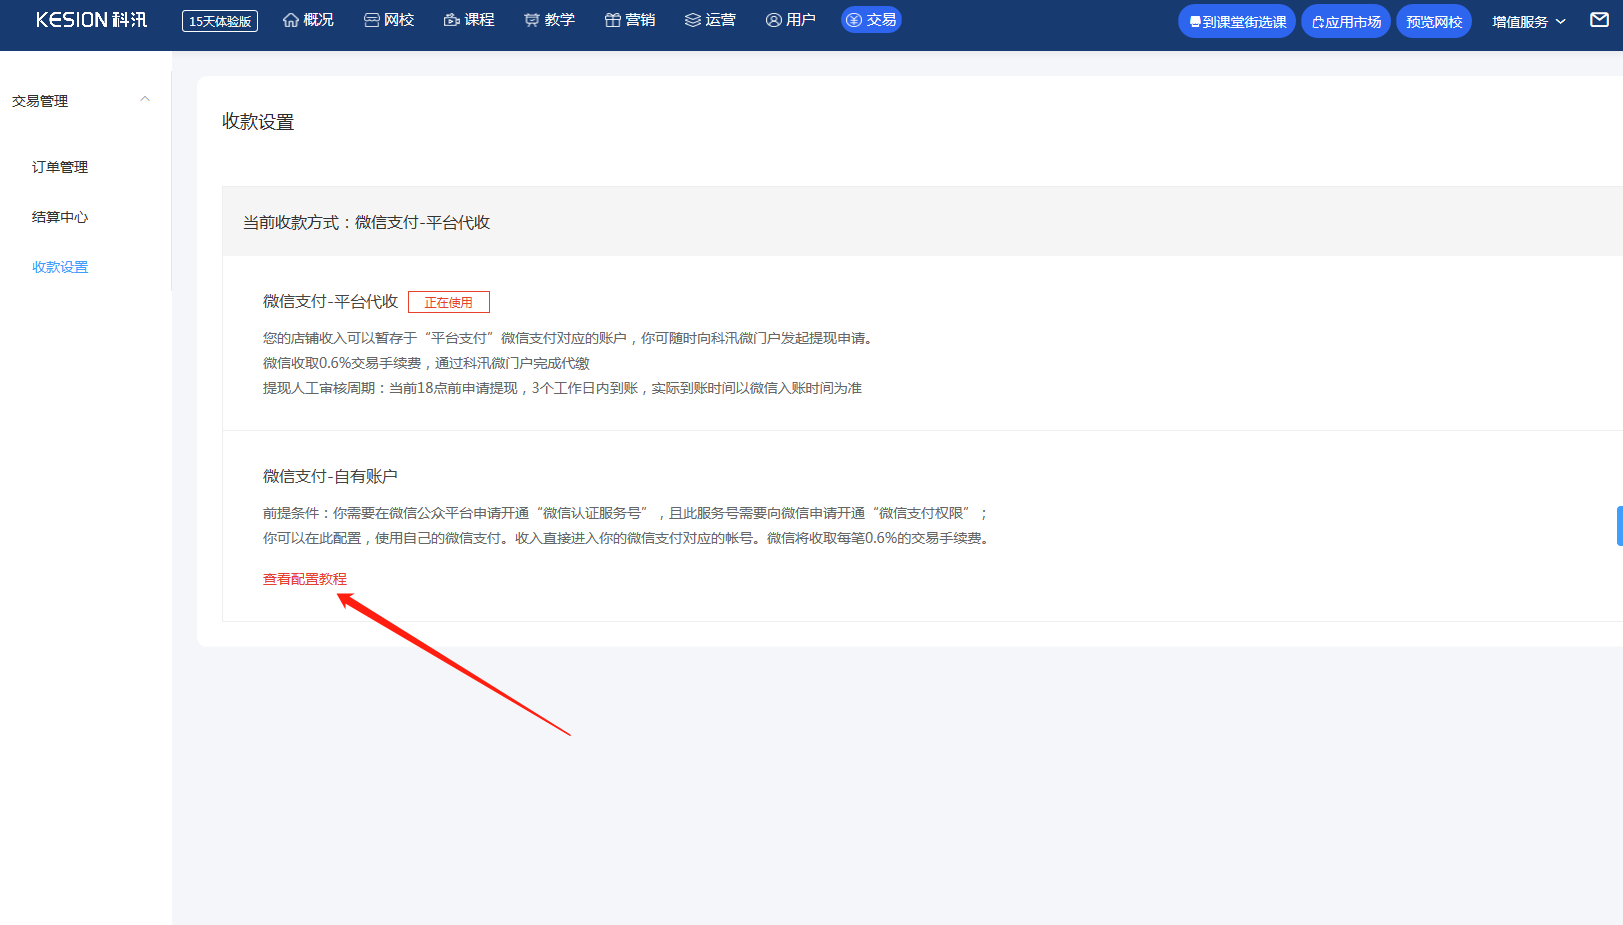The height and width of the screenshot is (925, 1623).
Task: Select the 交易 transactions tab
Action: pyautogui.click(x=871, y=20)
